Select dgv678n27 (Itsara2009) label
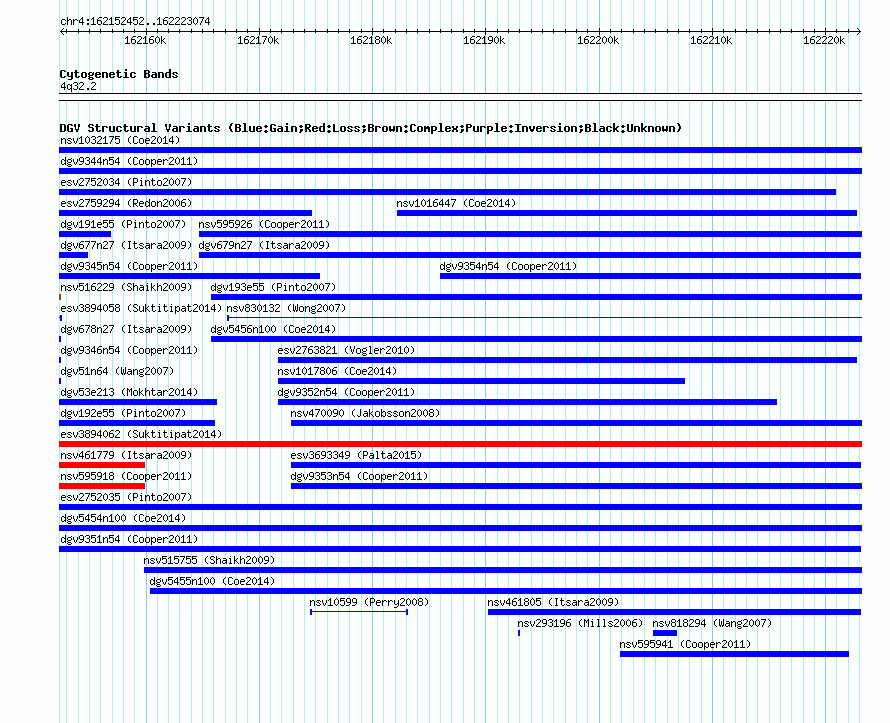 (126, 329)
